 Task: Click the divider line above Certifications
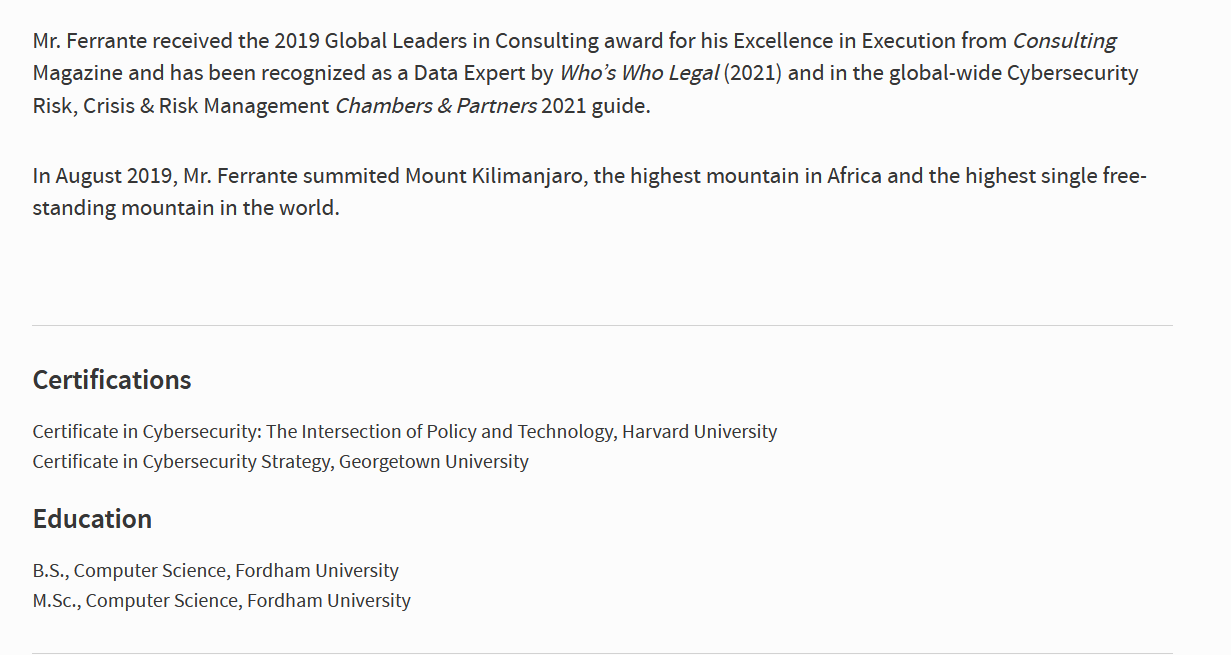(x=602, y=325)
